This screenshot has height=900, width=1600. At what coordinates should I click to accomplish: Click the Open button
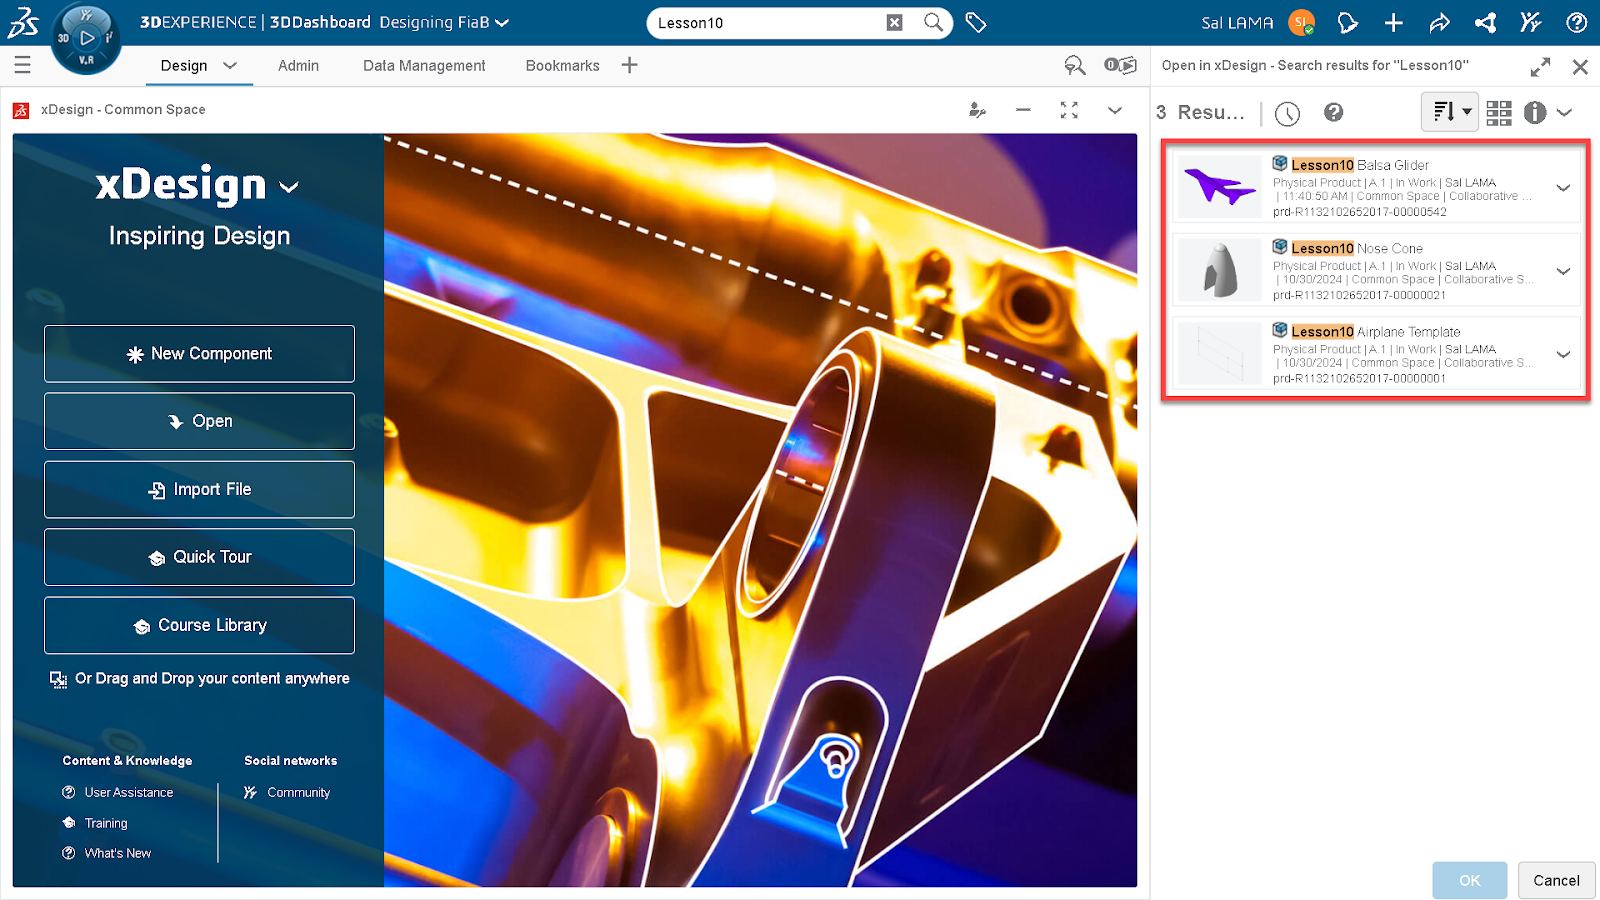coord(199,421)
